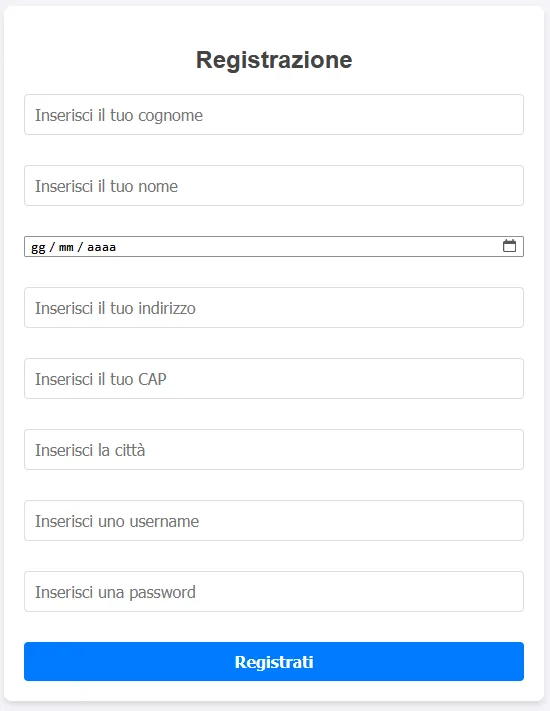Click the 'Inserisci il tuo indirizzo' placeholder text
This screenshot has height=711, width=550.
tap(115, 308)
